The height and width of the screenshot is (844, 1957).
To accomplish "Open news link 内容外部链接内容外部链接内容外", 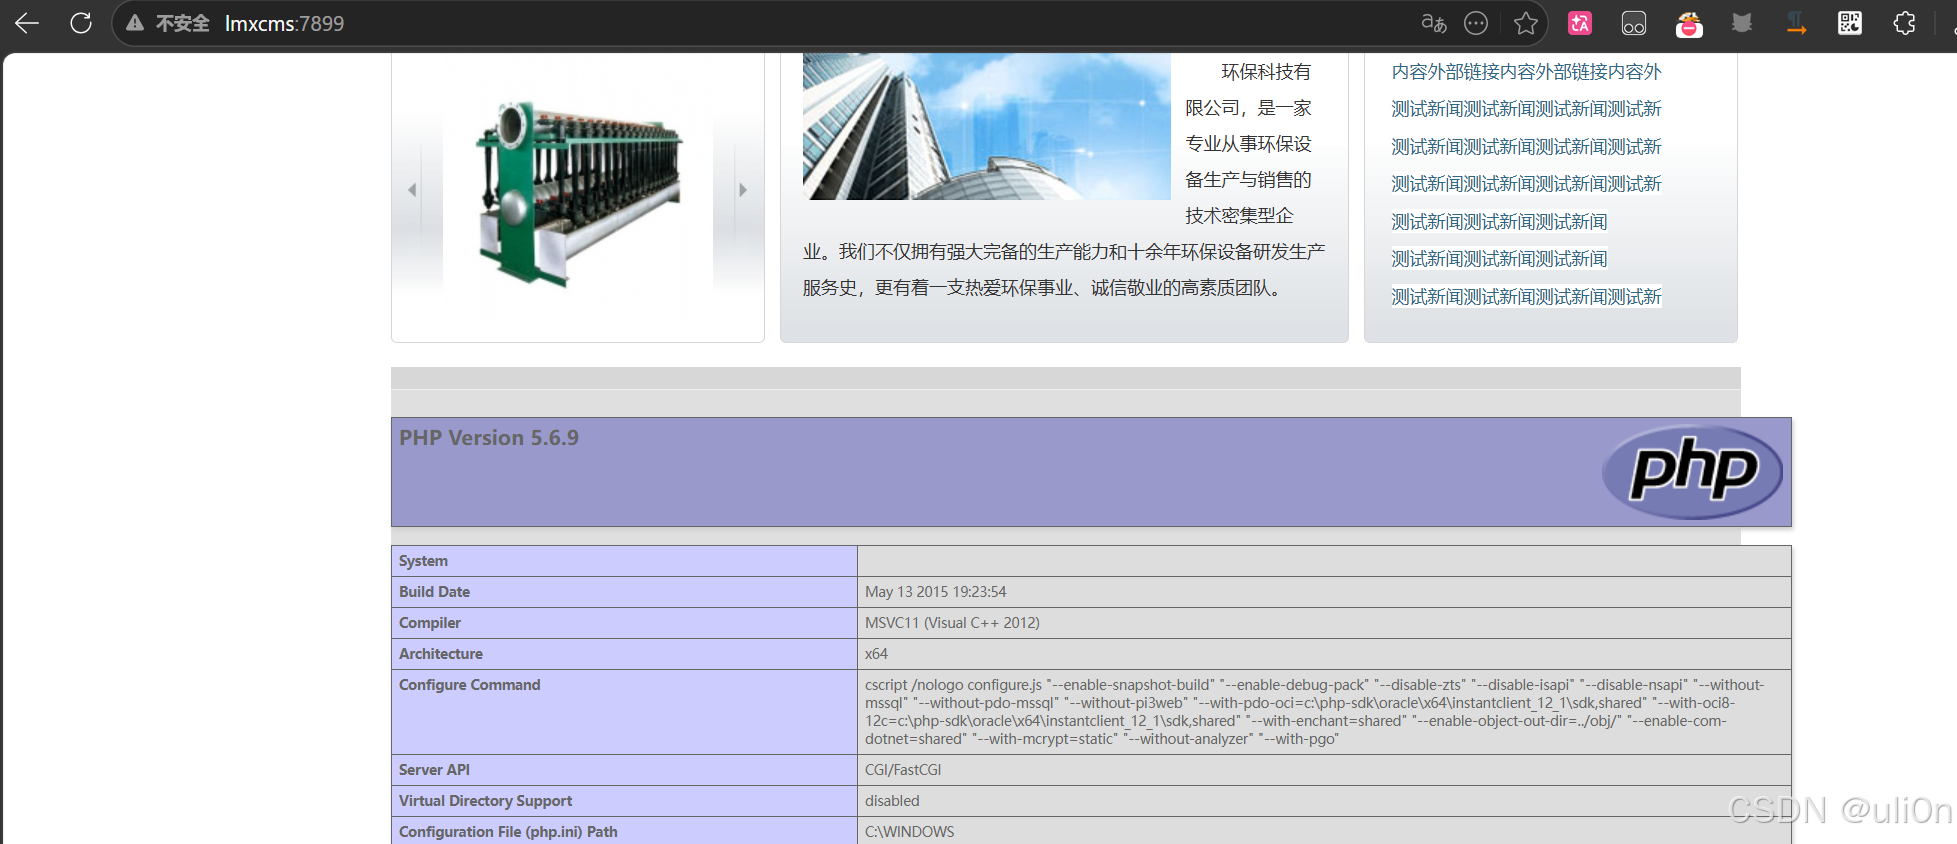I will [x=1526, y=72].
